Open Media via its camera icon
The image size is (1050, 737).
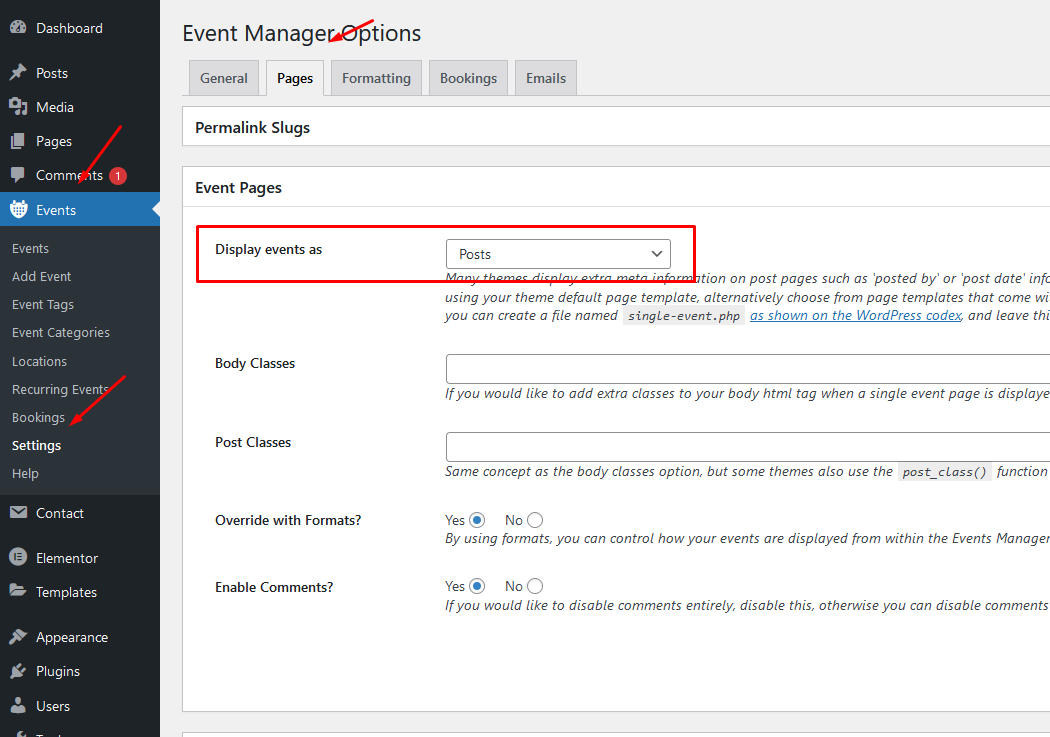(x=18, y=107)
